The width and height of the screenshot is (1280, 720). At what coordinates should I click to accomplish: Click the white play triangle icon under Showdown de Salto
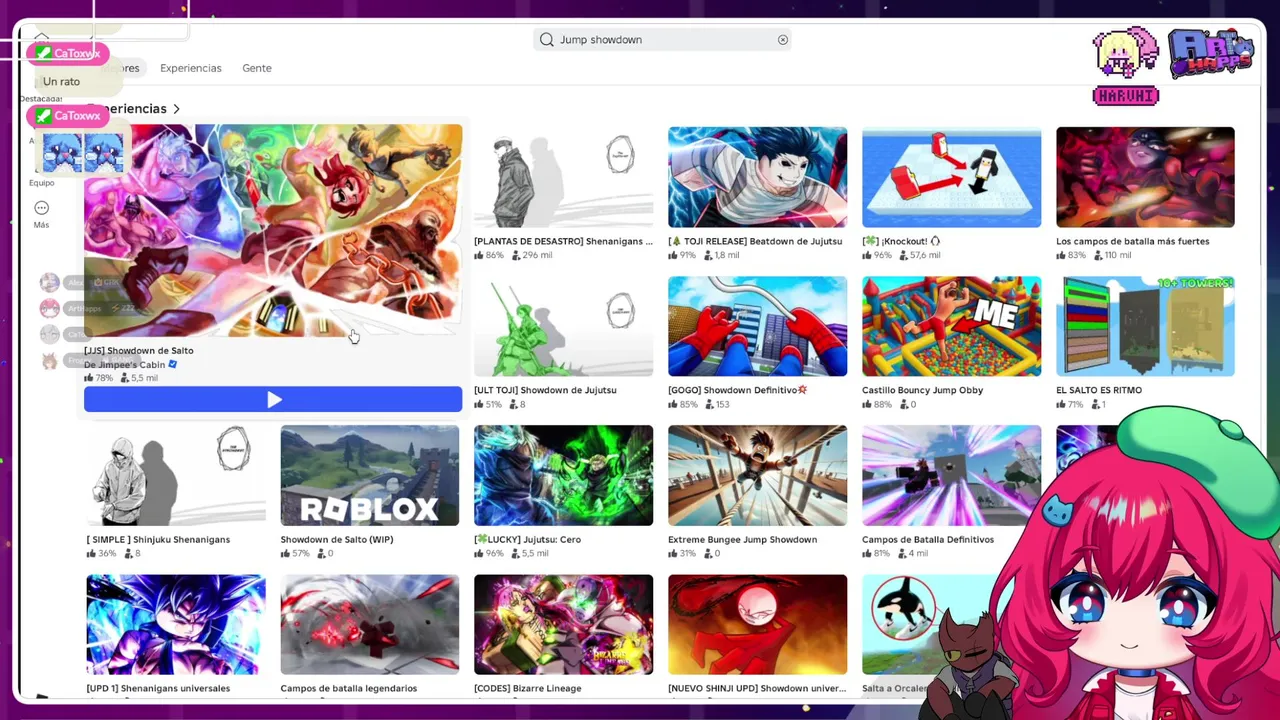point(274,400)
